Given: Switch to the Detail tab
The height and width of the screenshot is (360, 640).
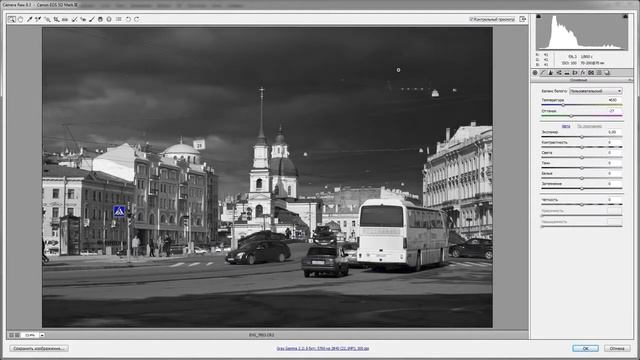Looking at the screenshot, I should pyautogui.click(x=551, y=73).
